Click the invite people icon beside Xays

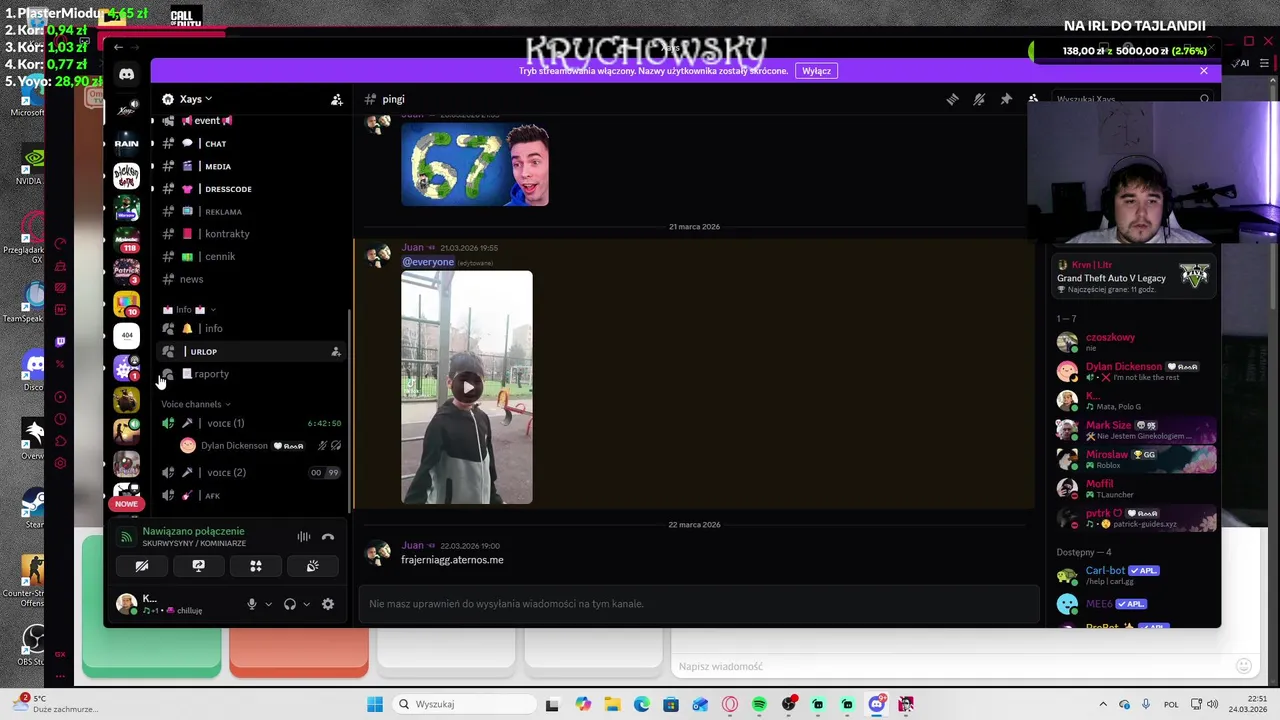(x=337, y=99)
